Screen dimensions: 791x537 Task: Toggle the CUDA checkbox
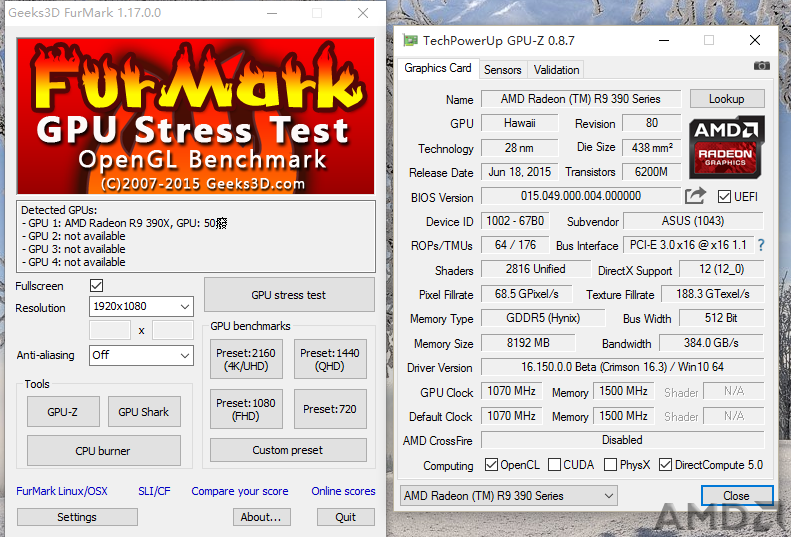(x=554, y=464)
